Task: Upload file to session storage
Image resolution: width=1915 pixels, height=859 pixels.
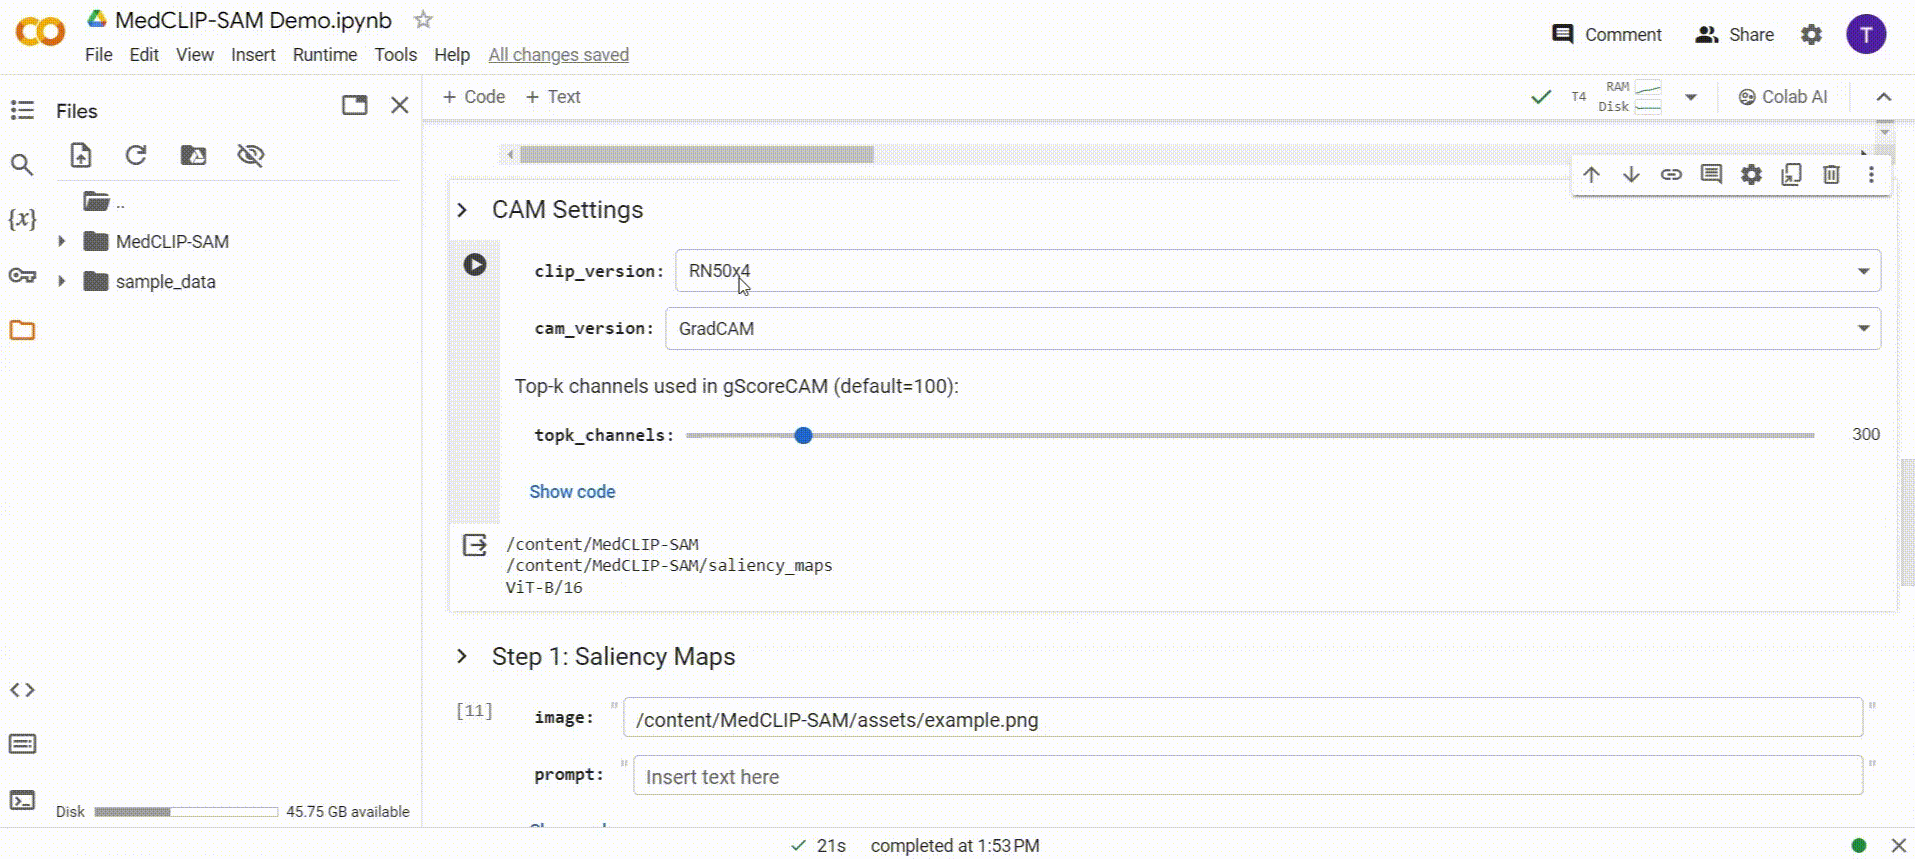Action: click(x=81, y=155)
